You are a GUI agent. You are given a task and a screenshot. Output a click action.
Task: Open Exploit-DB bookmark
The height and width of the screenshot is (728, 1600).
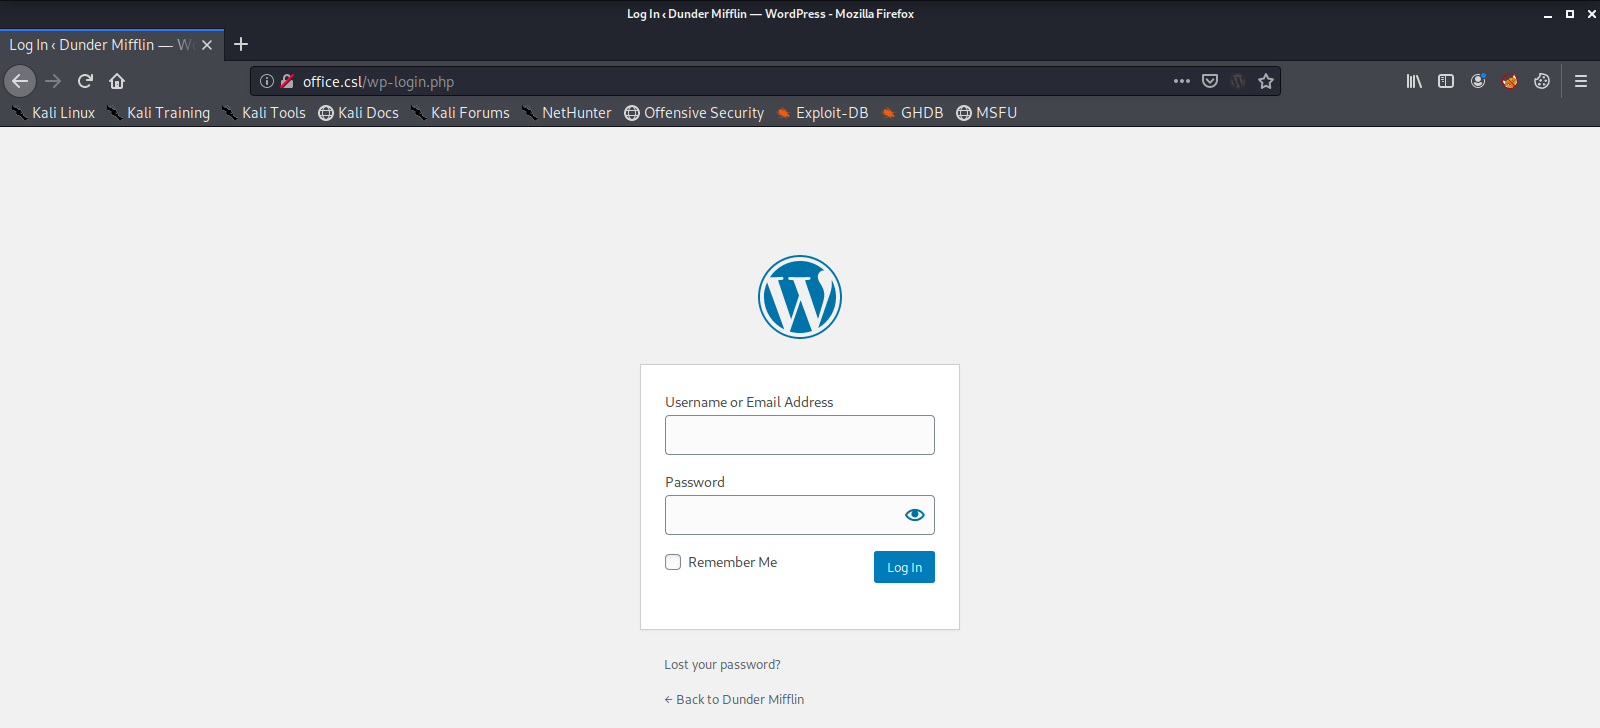(x=822, y=113)
